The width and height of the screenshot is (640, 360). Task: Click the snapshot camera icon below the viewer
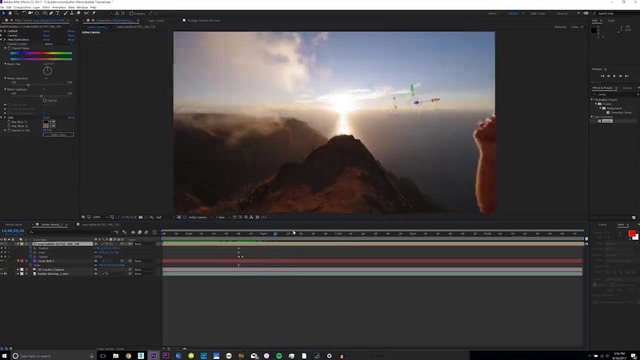coord(140,217)
